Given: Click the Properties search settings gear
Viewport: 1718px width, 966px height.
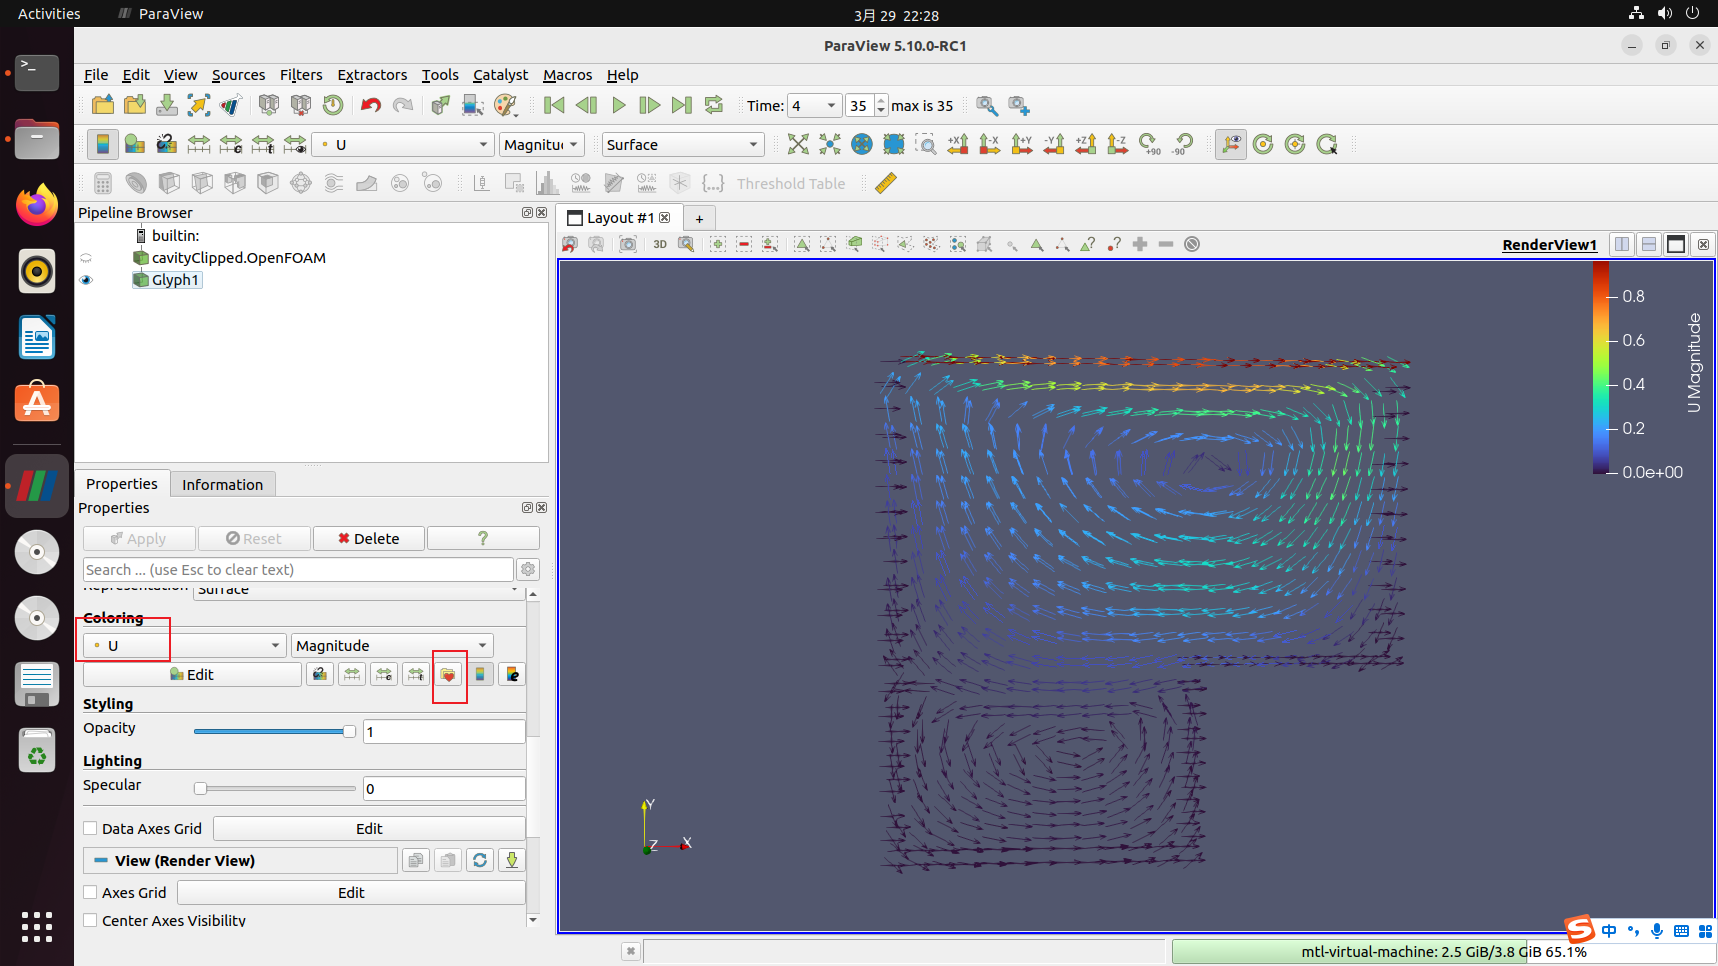Looking at the screenshot, I should tap(528, 569).
